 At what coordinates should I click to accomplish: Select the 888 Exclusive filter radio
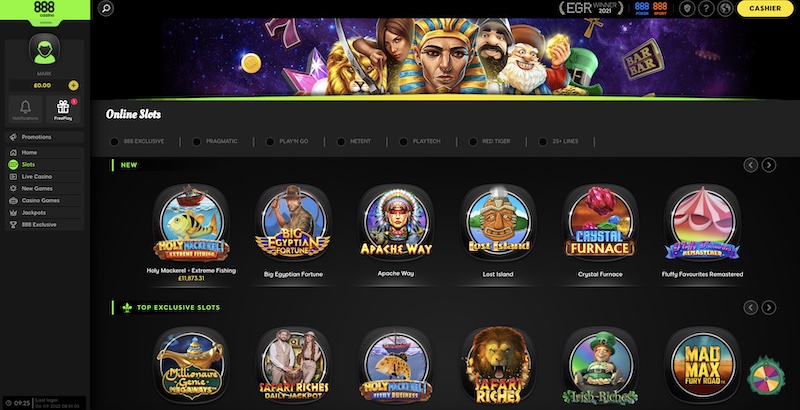click(x=114, y=142)
